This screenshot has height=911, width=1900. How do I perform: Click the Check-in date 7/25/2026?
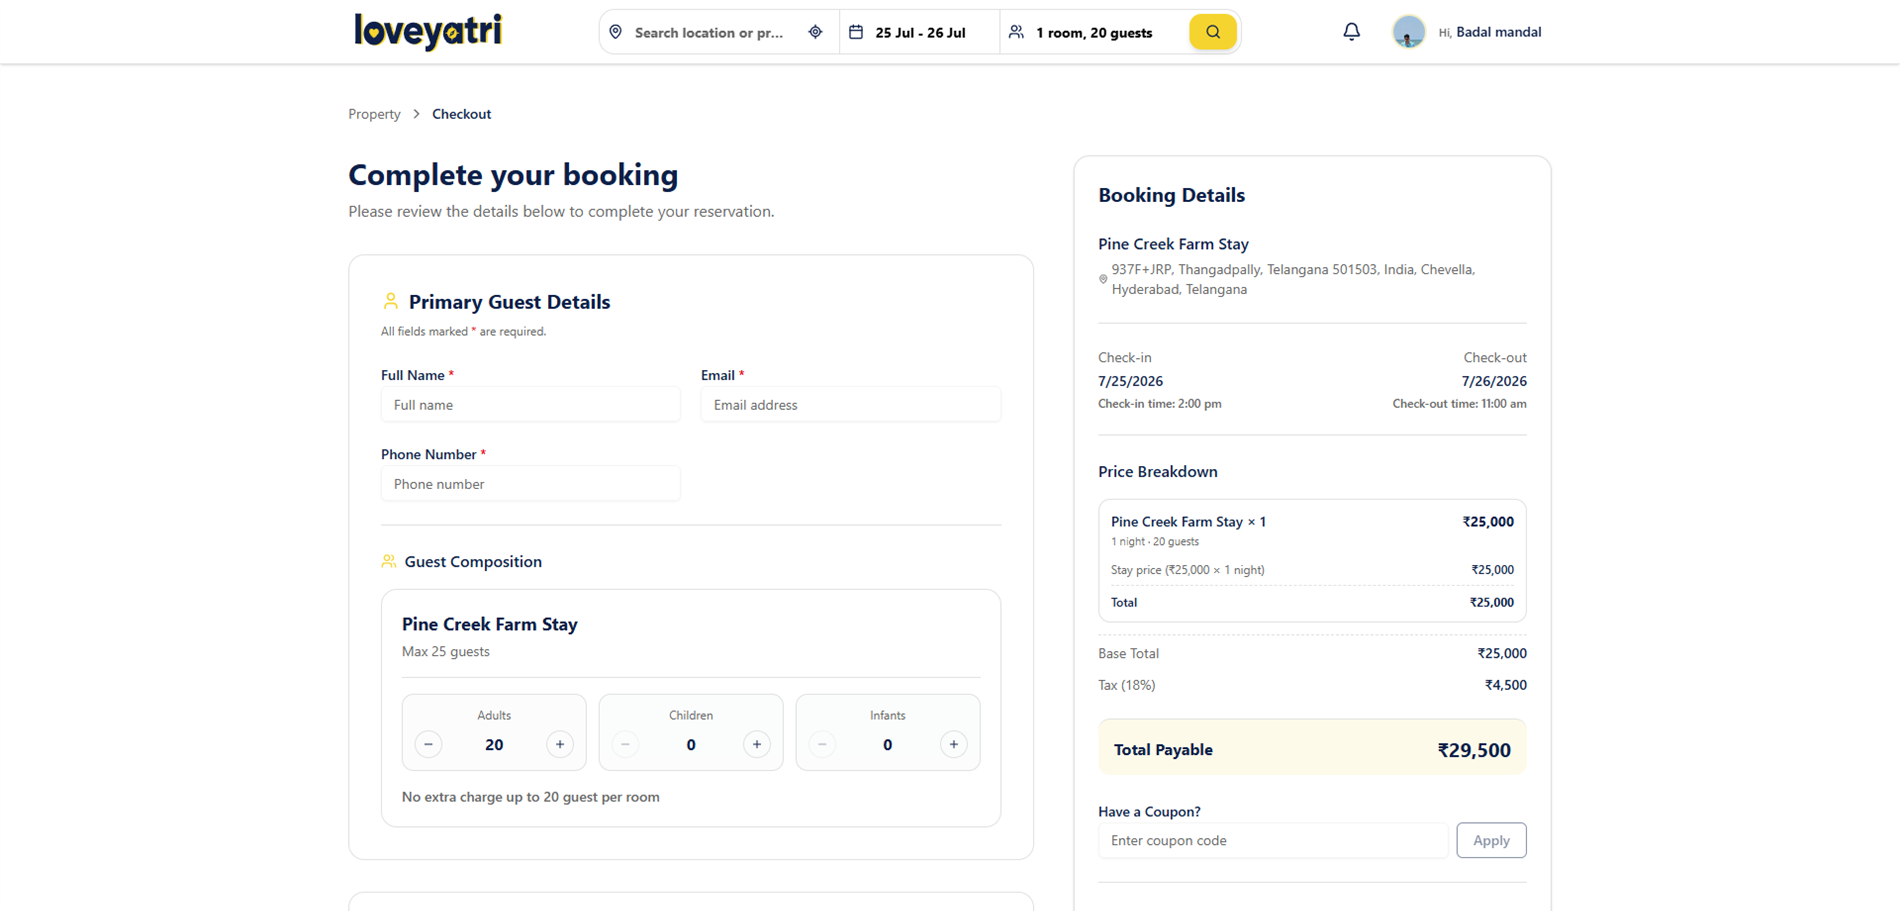pos(1130,381)
